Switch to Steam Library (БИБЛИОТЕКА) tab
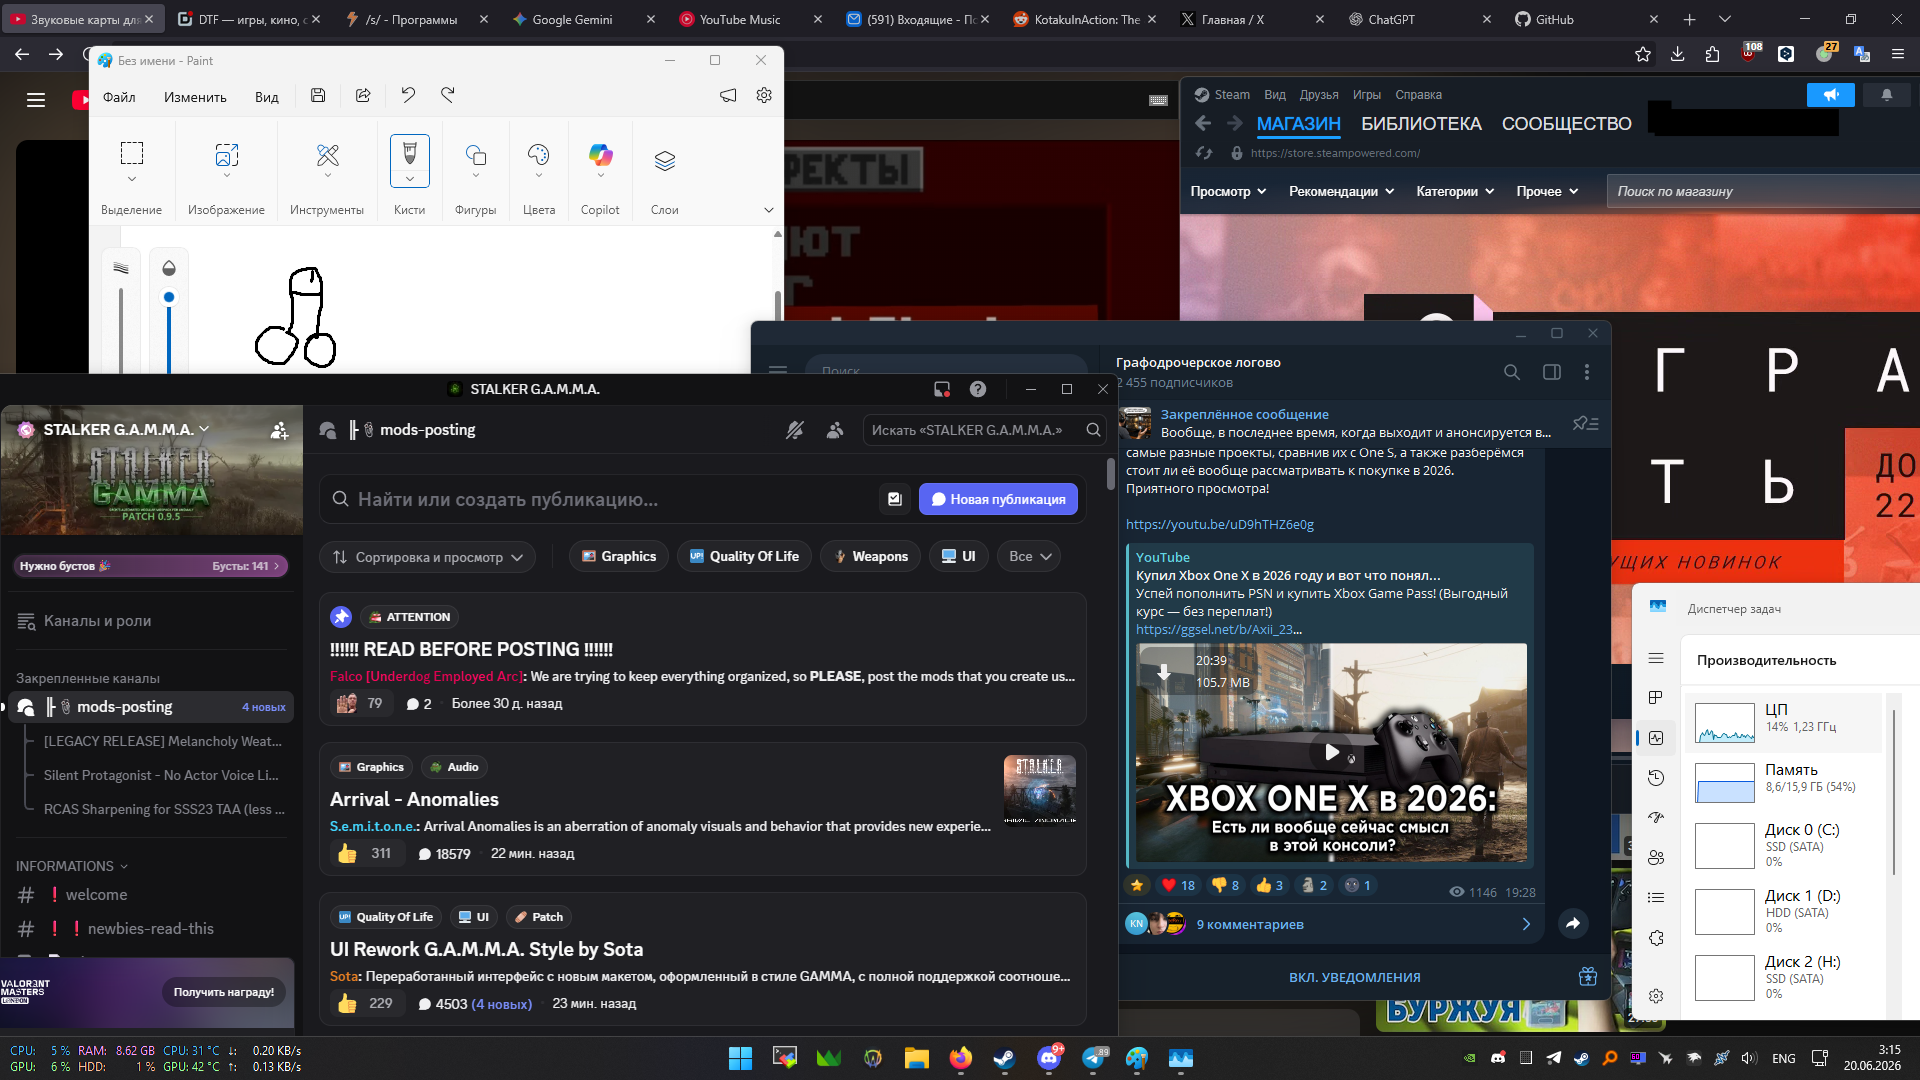 click(1421, 124)
